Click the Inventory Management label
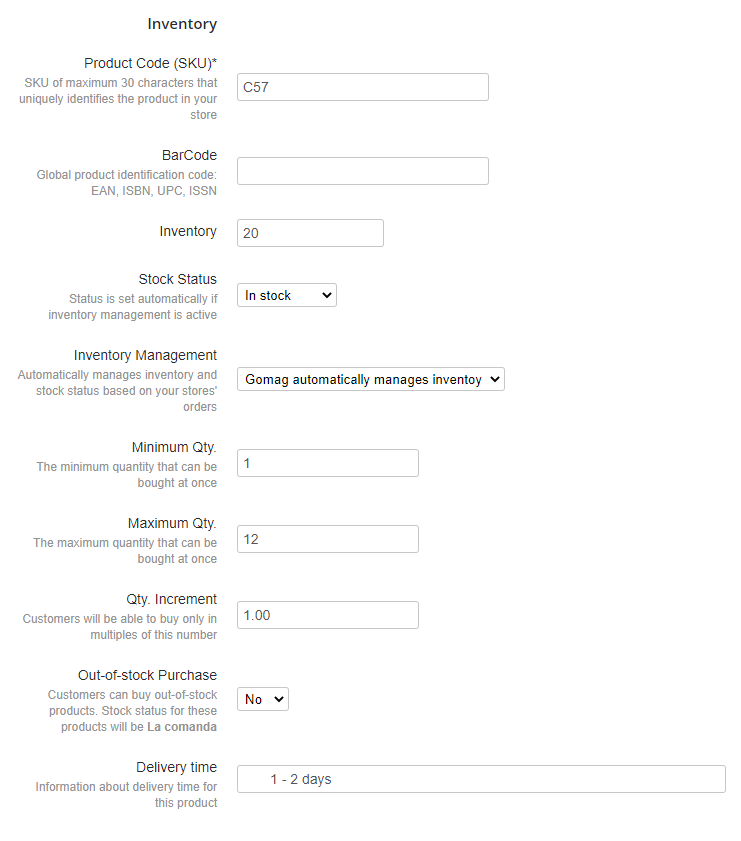 [145, 355]
